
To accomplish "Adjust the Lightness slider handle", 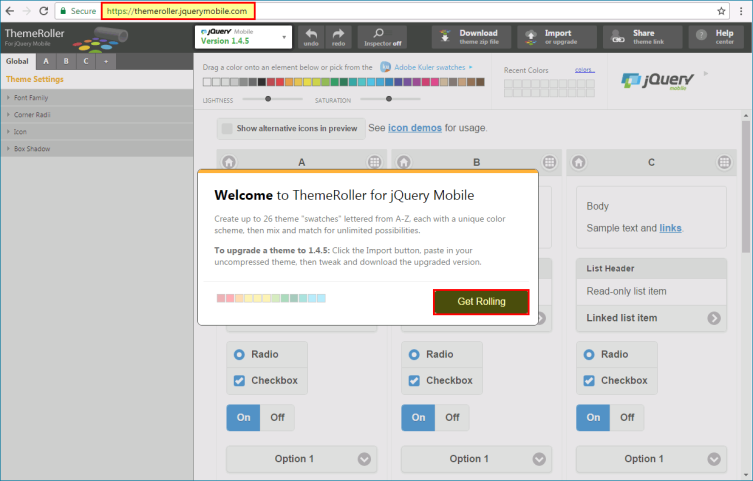I will pos(268,99).
